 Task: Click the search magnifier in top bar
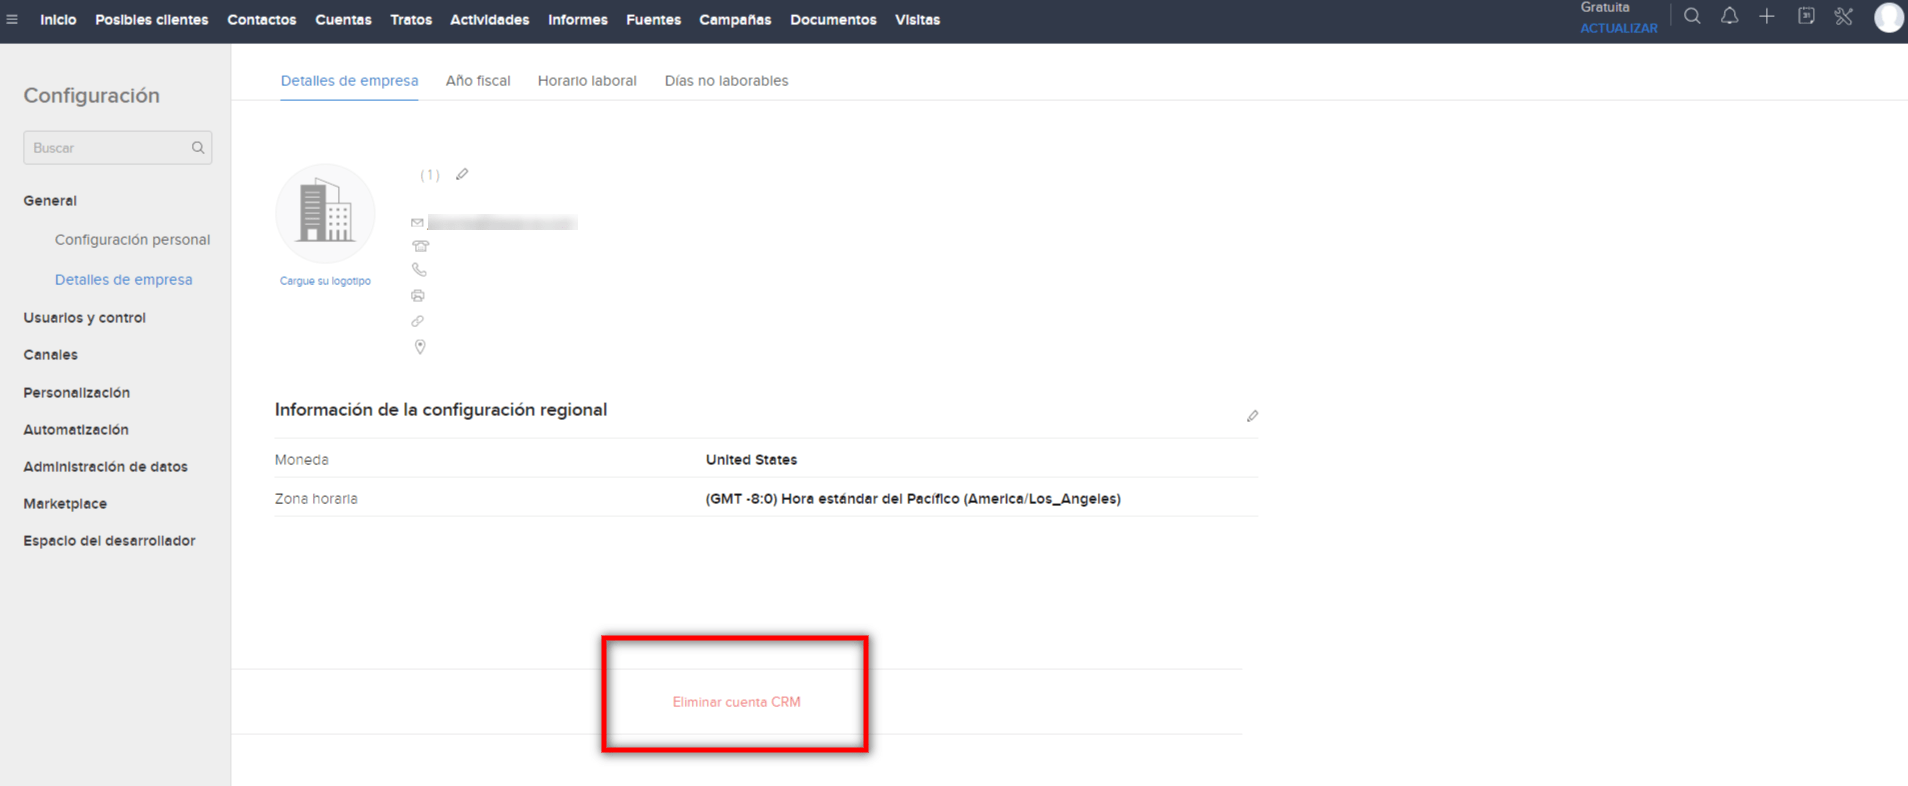click(x=1692, y=16)
